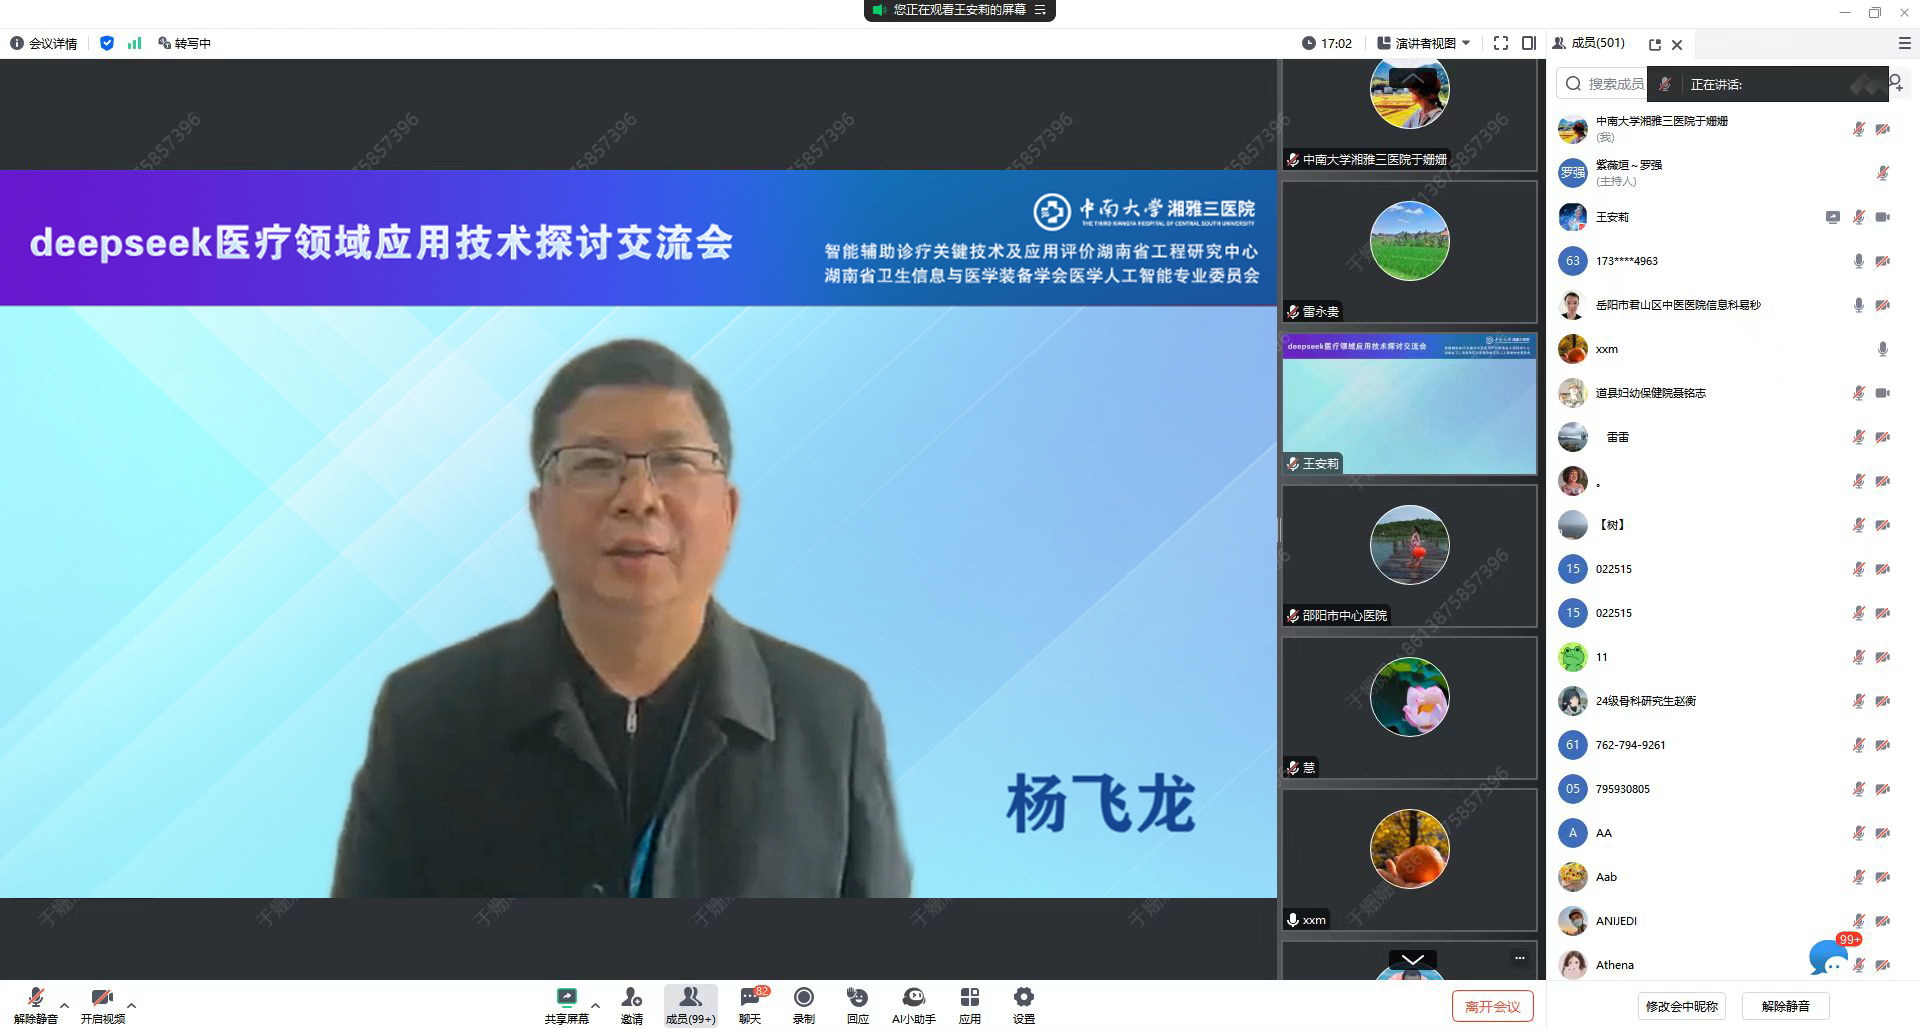Screen dimensions: 1920x1029
Task: Check the green network signal icon
Action: pyautogui.click(x=134, y=43)
